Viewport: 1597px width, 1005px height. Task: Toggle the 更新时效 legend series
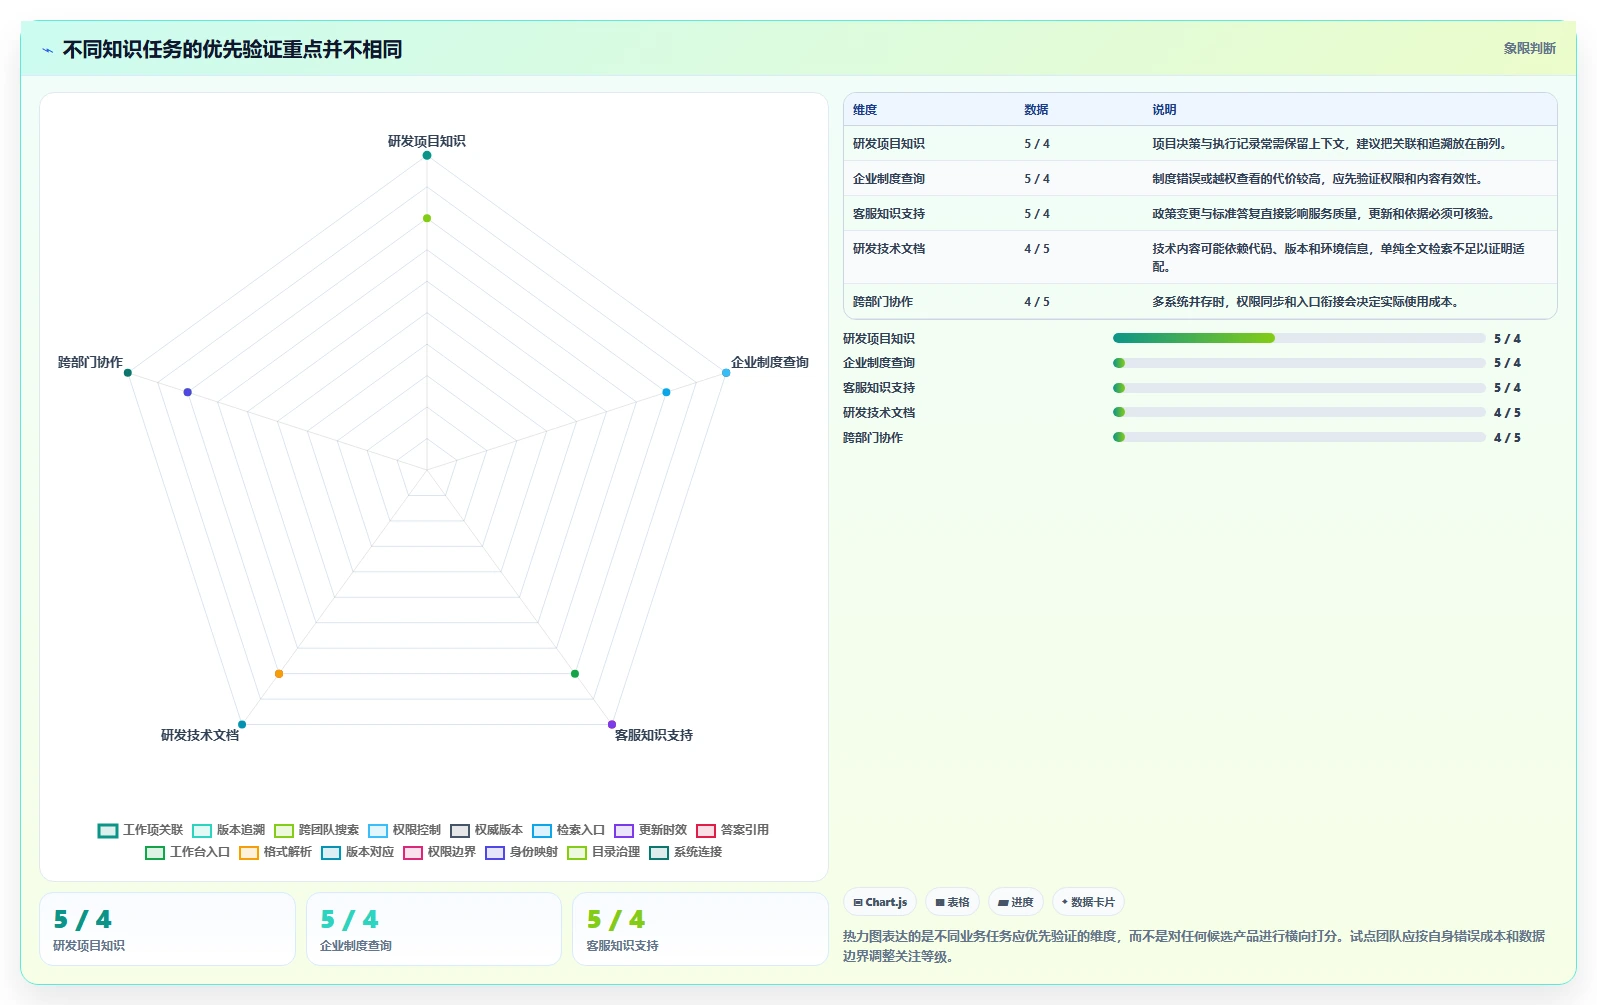[651, 830]
